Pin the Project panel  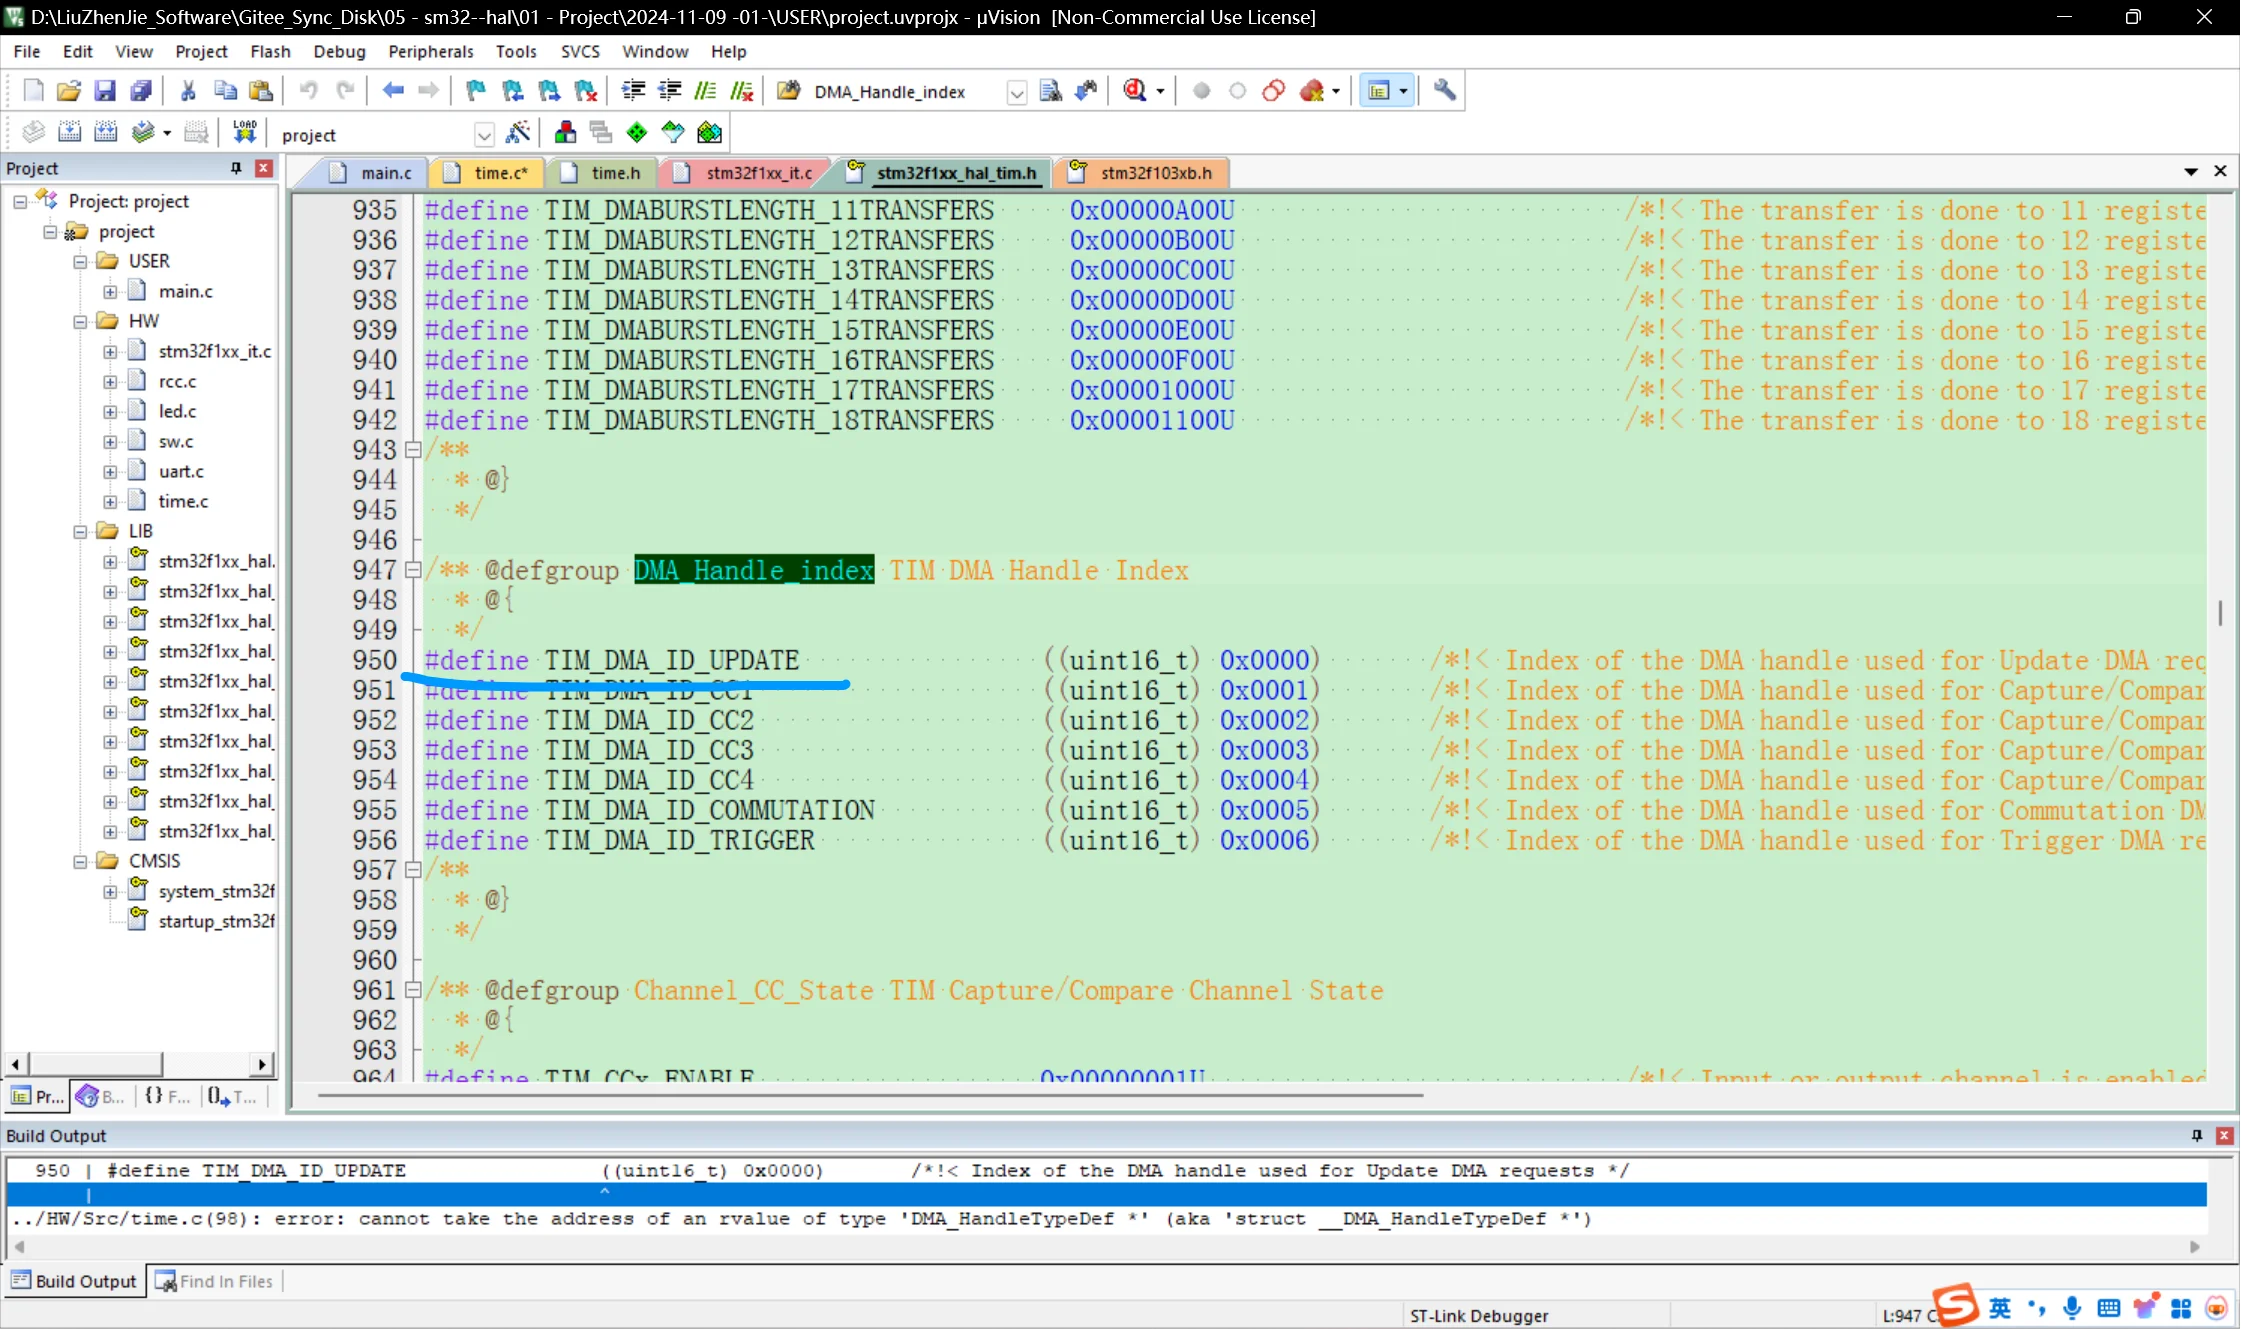click(236, 168)
